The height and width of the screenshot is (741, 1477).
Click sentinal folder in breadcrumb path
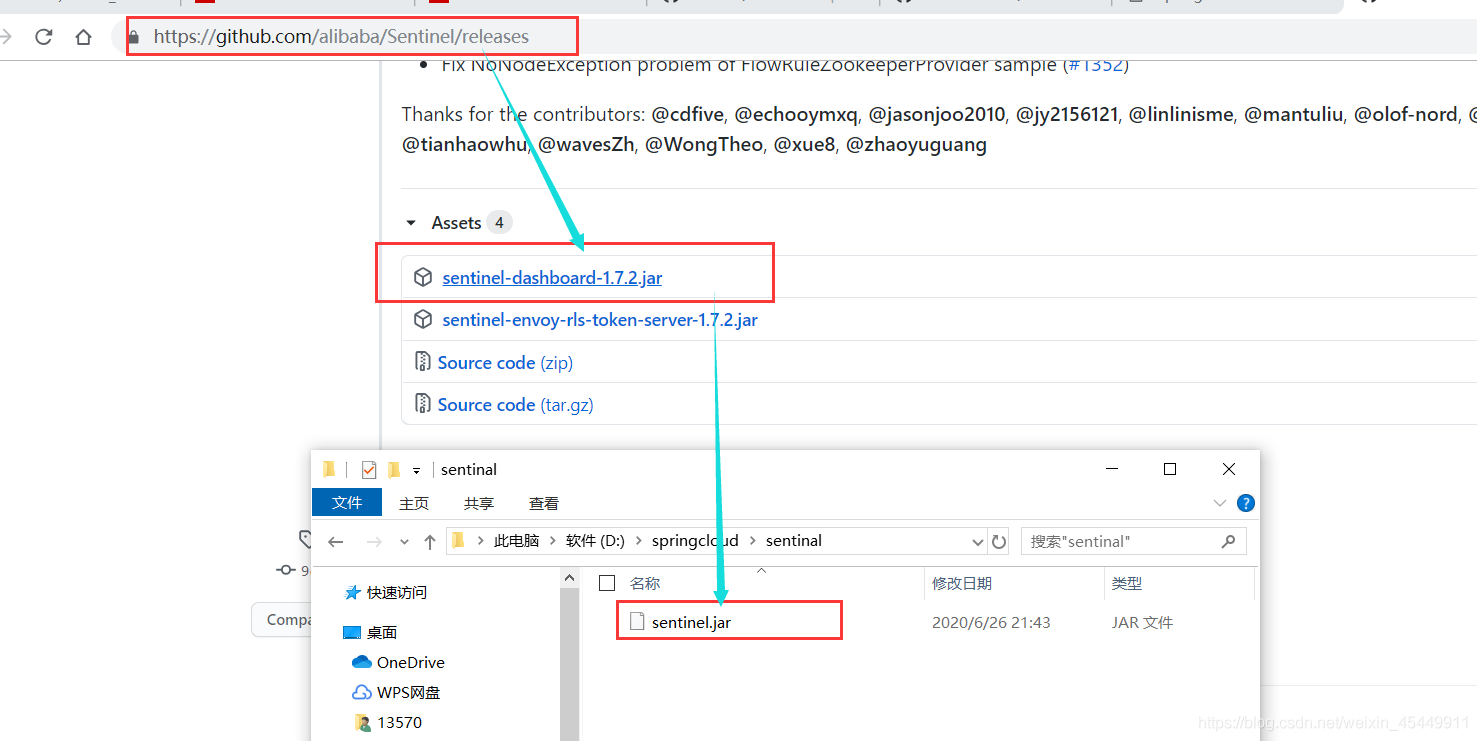(794, 540)
